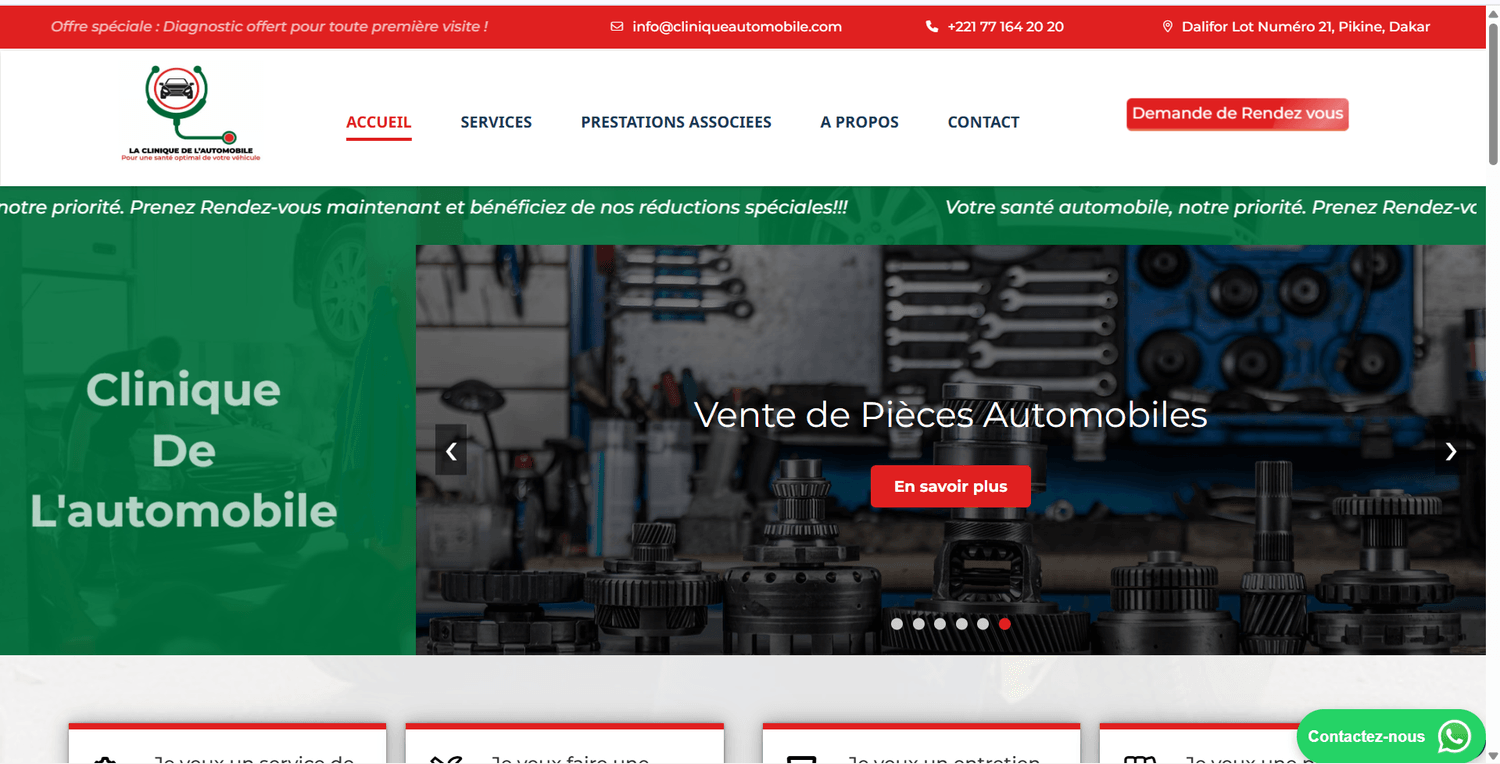Click the Vente de Pièces Automobiles slide title
This screenshot has width=1500, height=764.
[x=950, y=415]
